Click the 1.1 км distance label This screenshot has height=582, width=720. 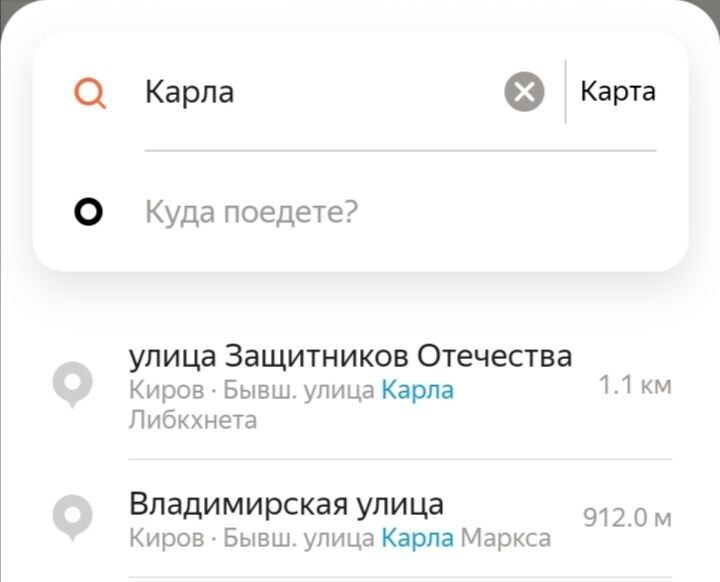(x=634, y=385)
